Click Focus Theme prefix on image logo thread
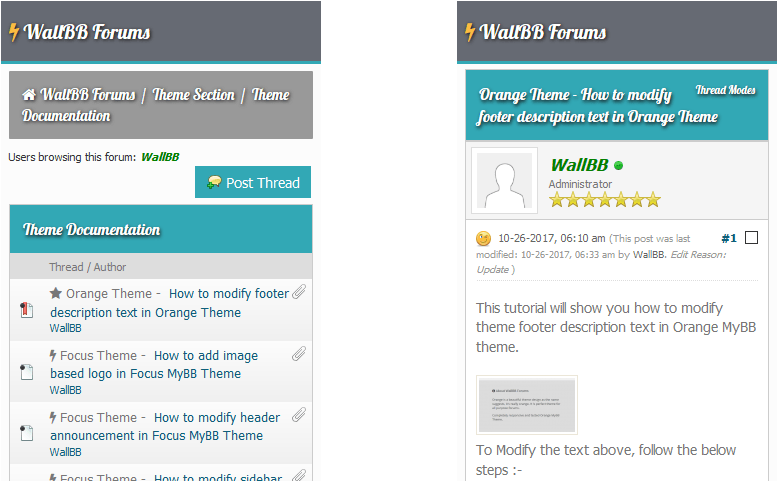The height and width of the screenshot is (481, 777). (x=103, y=355)
